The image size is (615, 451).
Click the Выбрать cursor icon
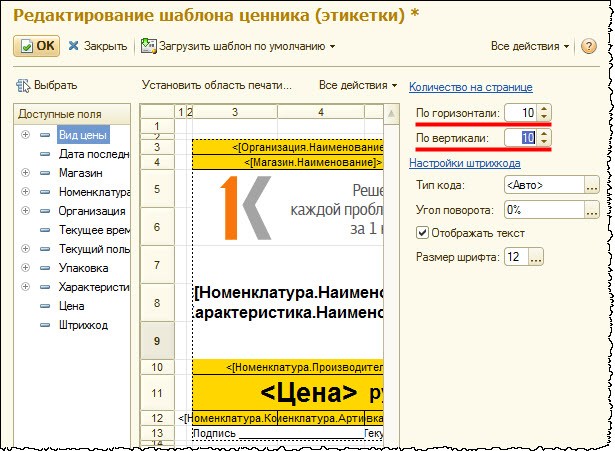23,85
